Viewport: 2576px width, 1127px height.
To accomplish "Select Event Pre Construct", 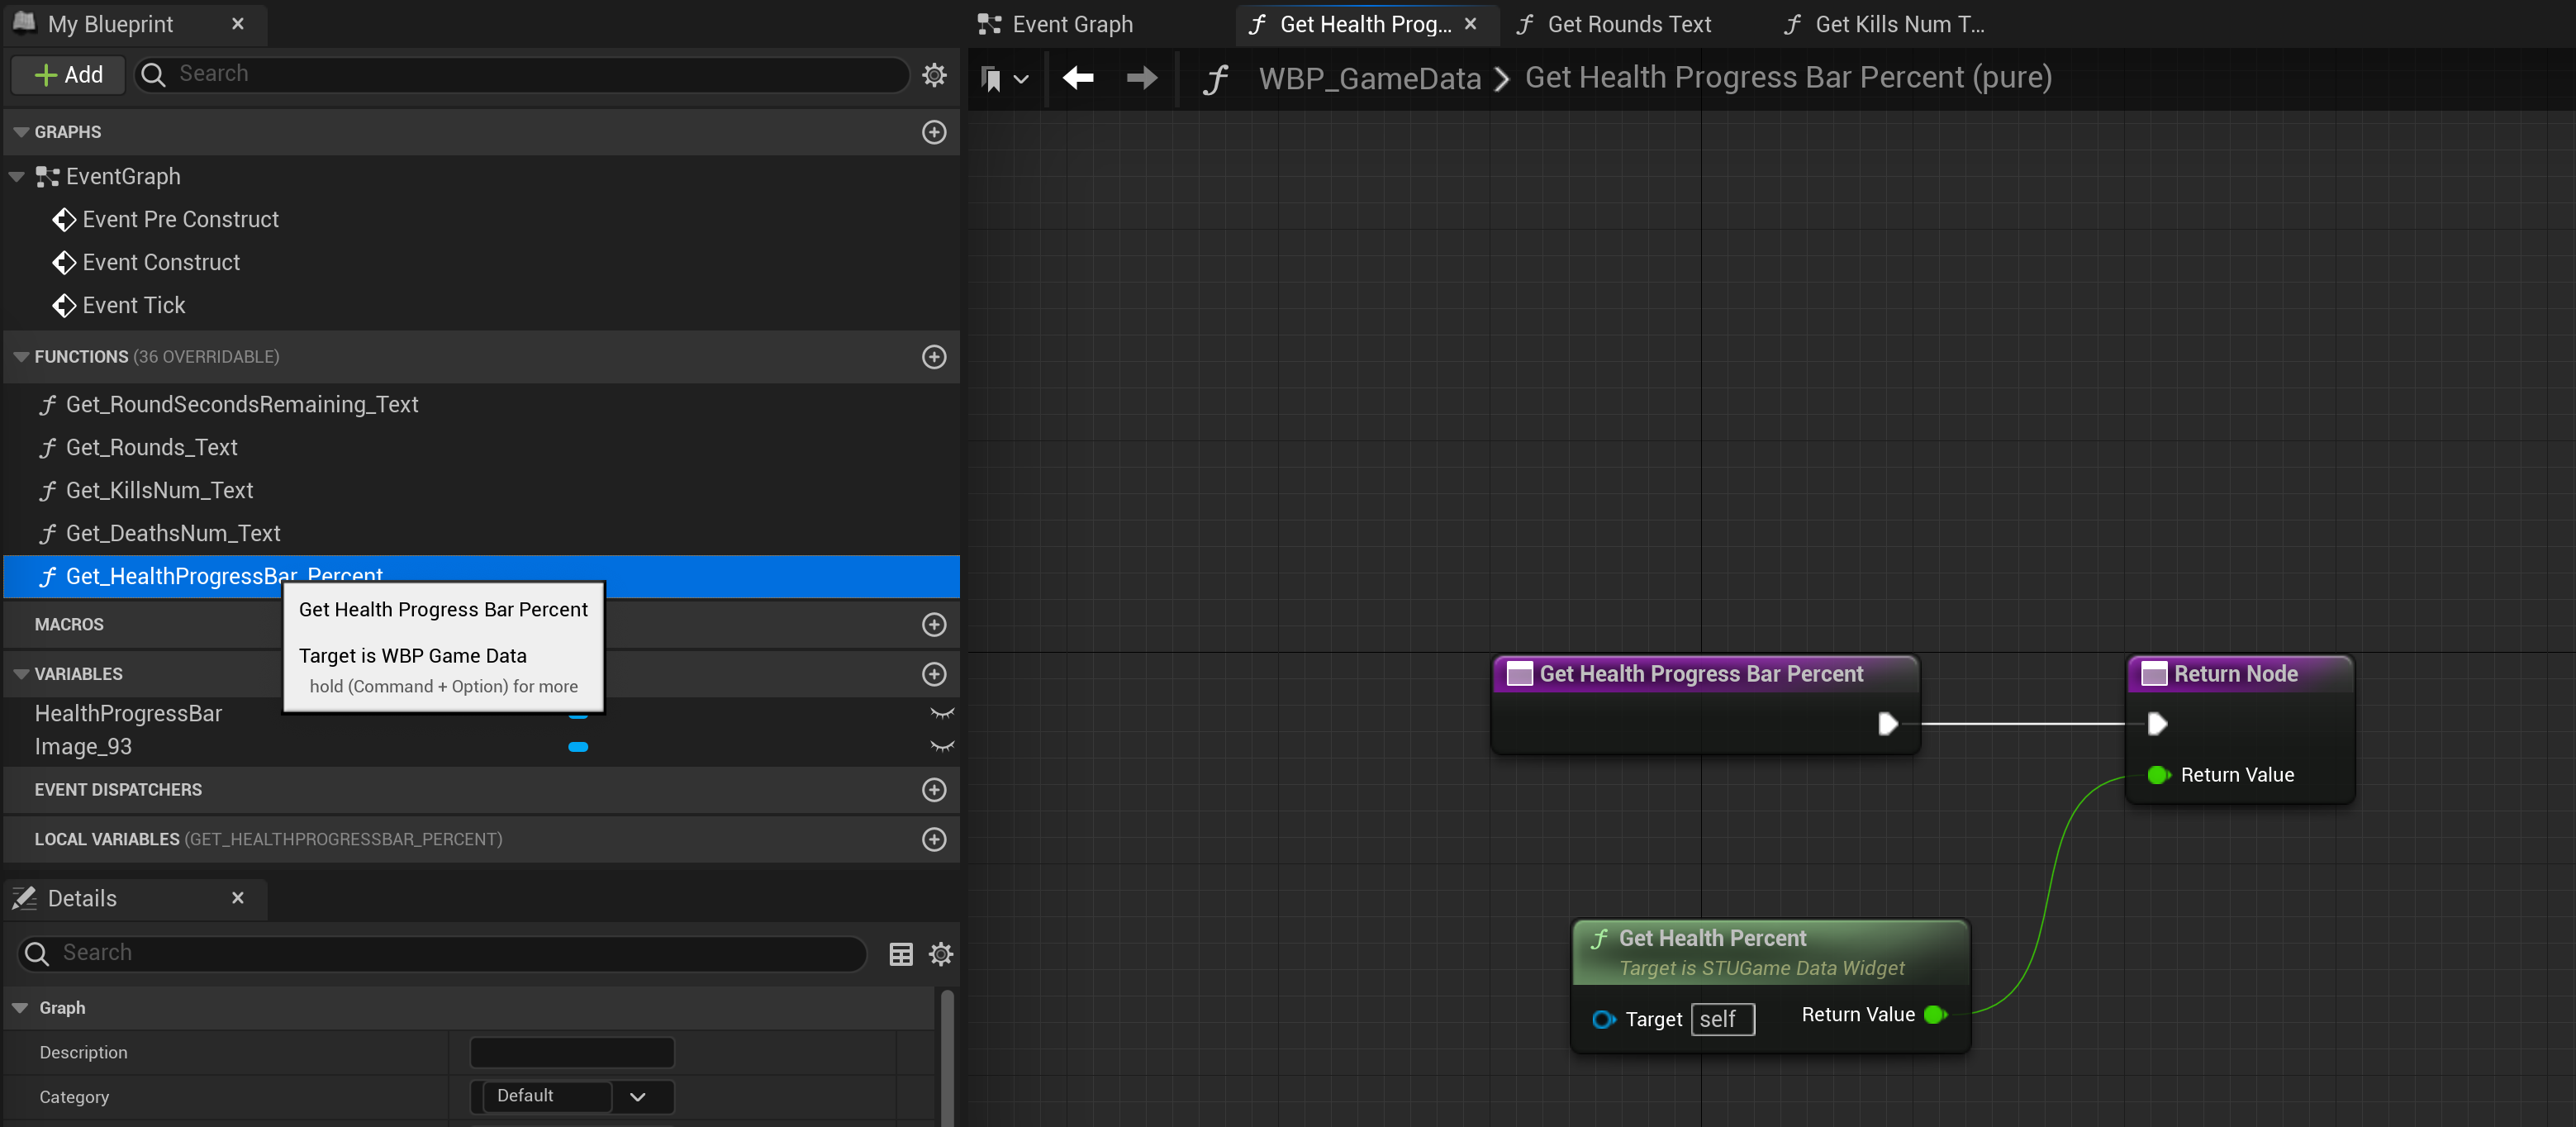I will (180, 220).
